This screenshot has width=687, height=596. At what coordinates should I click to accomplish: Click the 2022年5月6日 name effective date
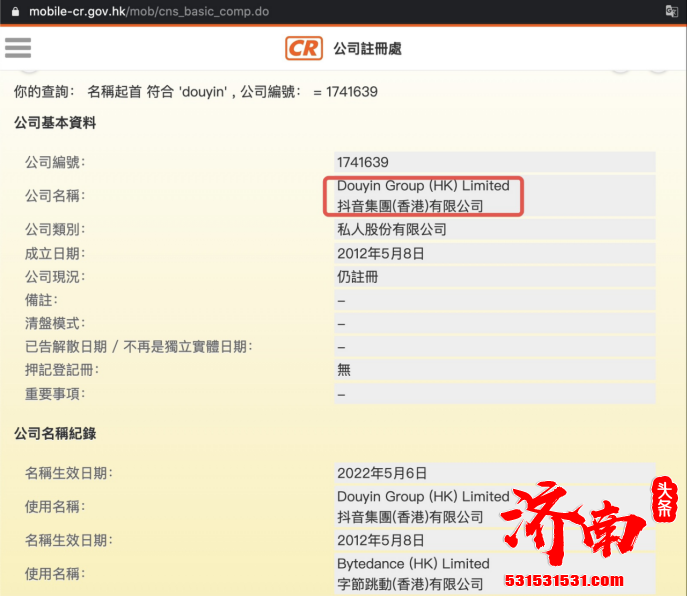(x=381, y=473)
